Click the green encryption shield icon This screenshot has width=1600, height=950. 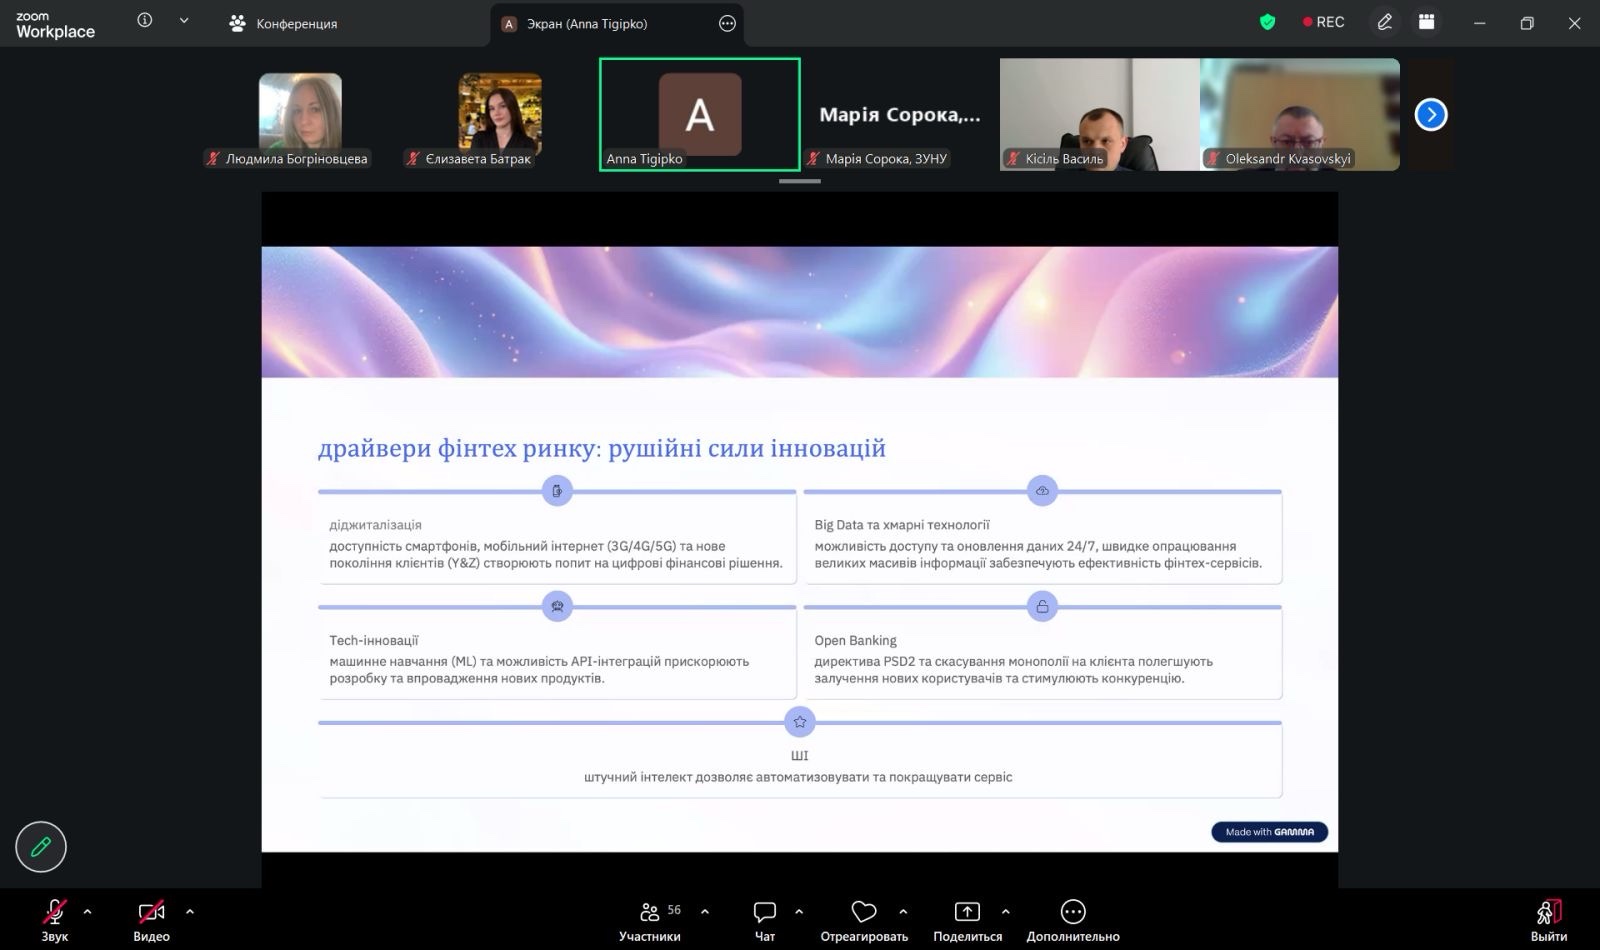click(x=1267, y=22)
